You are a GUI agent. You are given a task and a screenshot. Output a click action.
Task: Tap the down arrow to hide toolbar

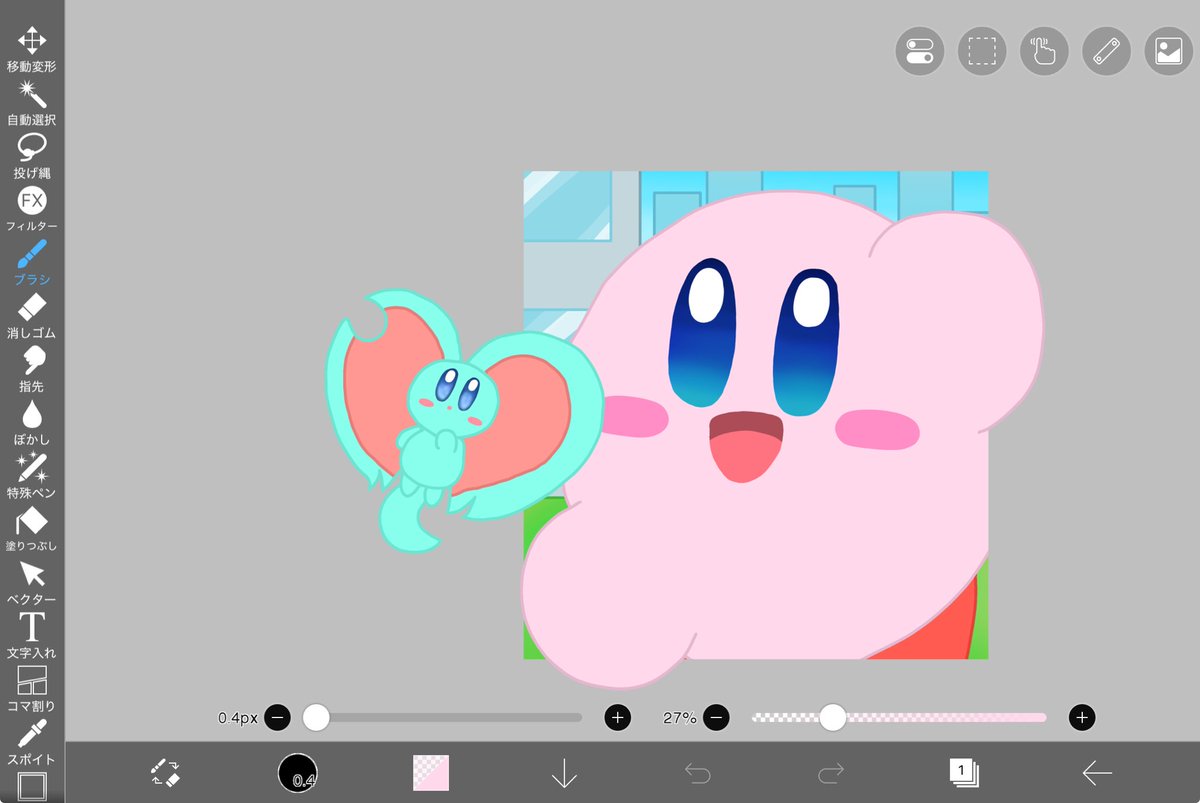click(x=565, y=772)
